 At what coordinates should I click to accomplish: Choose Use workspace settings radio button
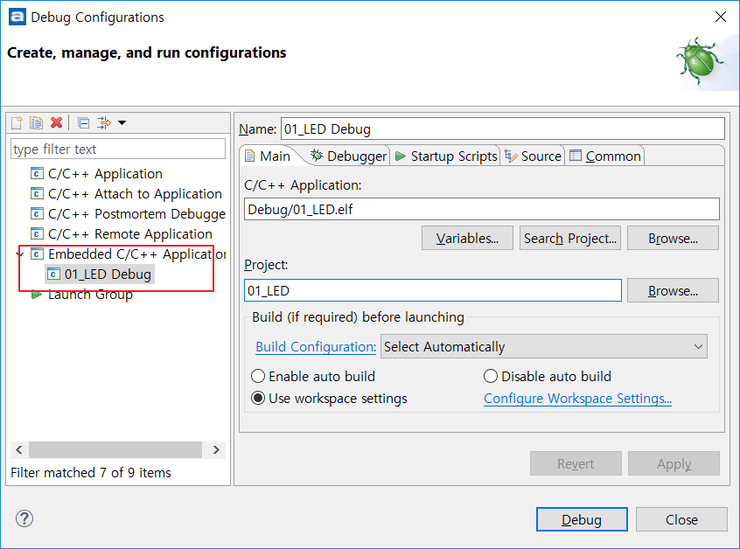pyautogui.click(x=258, y=398)
